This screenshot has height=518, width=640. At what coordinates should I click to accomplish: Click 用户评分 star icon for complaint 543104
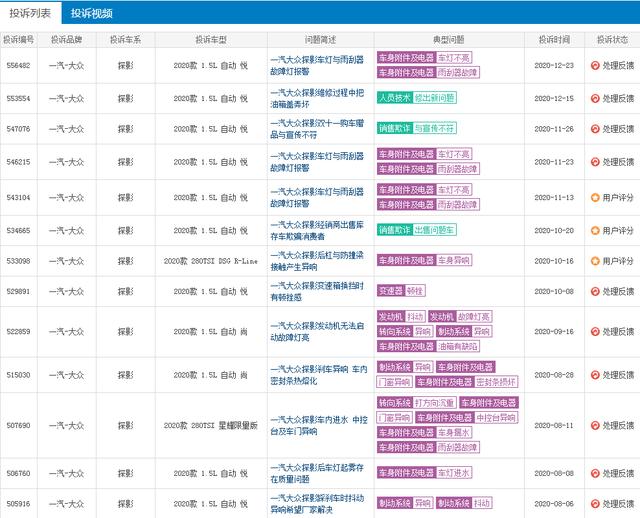(595, 198)
